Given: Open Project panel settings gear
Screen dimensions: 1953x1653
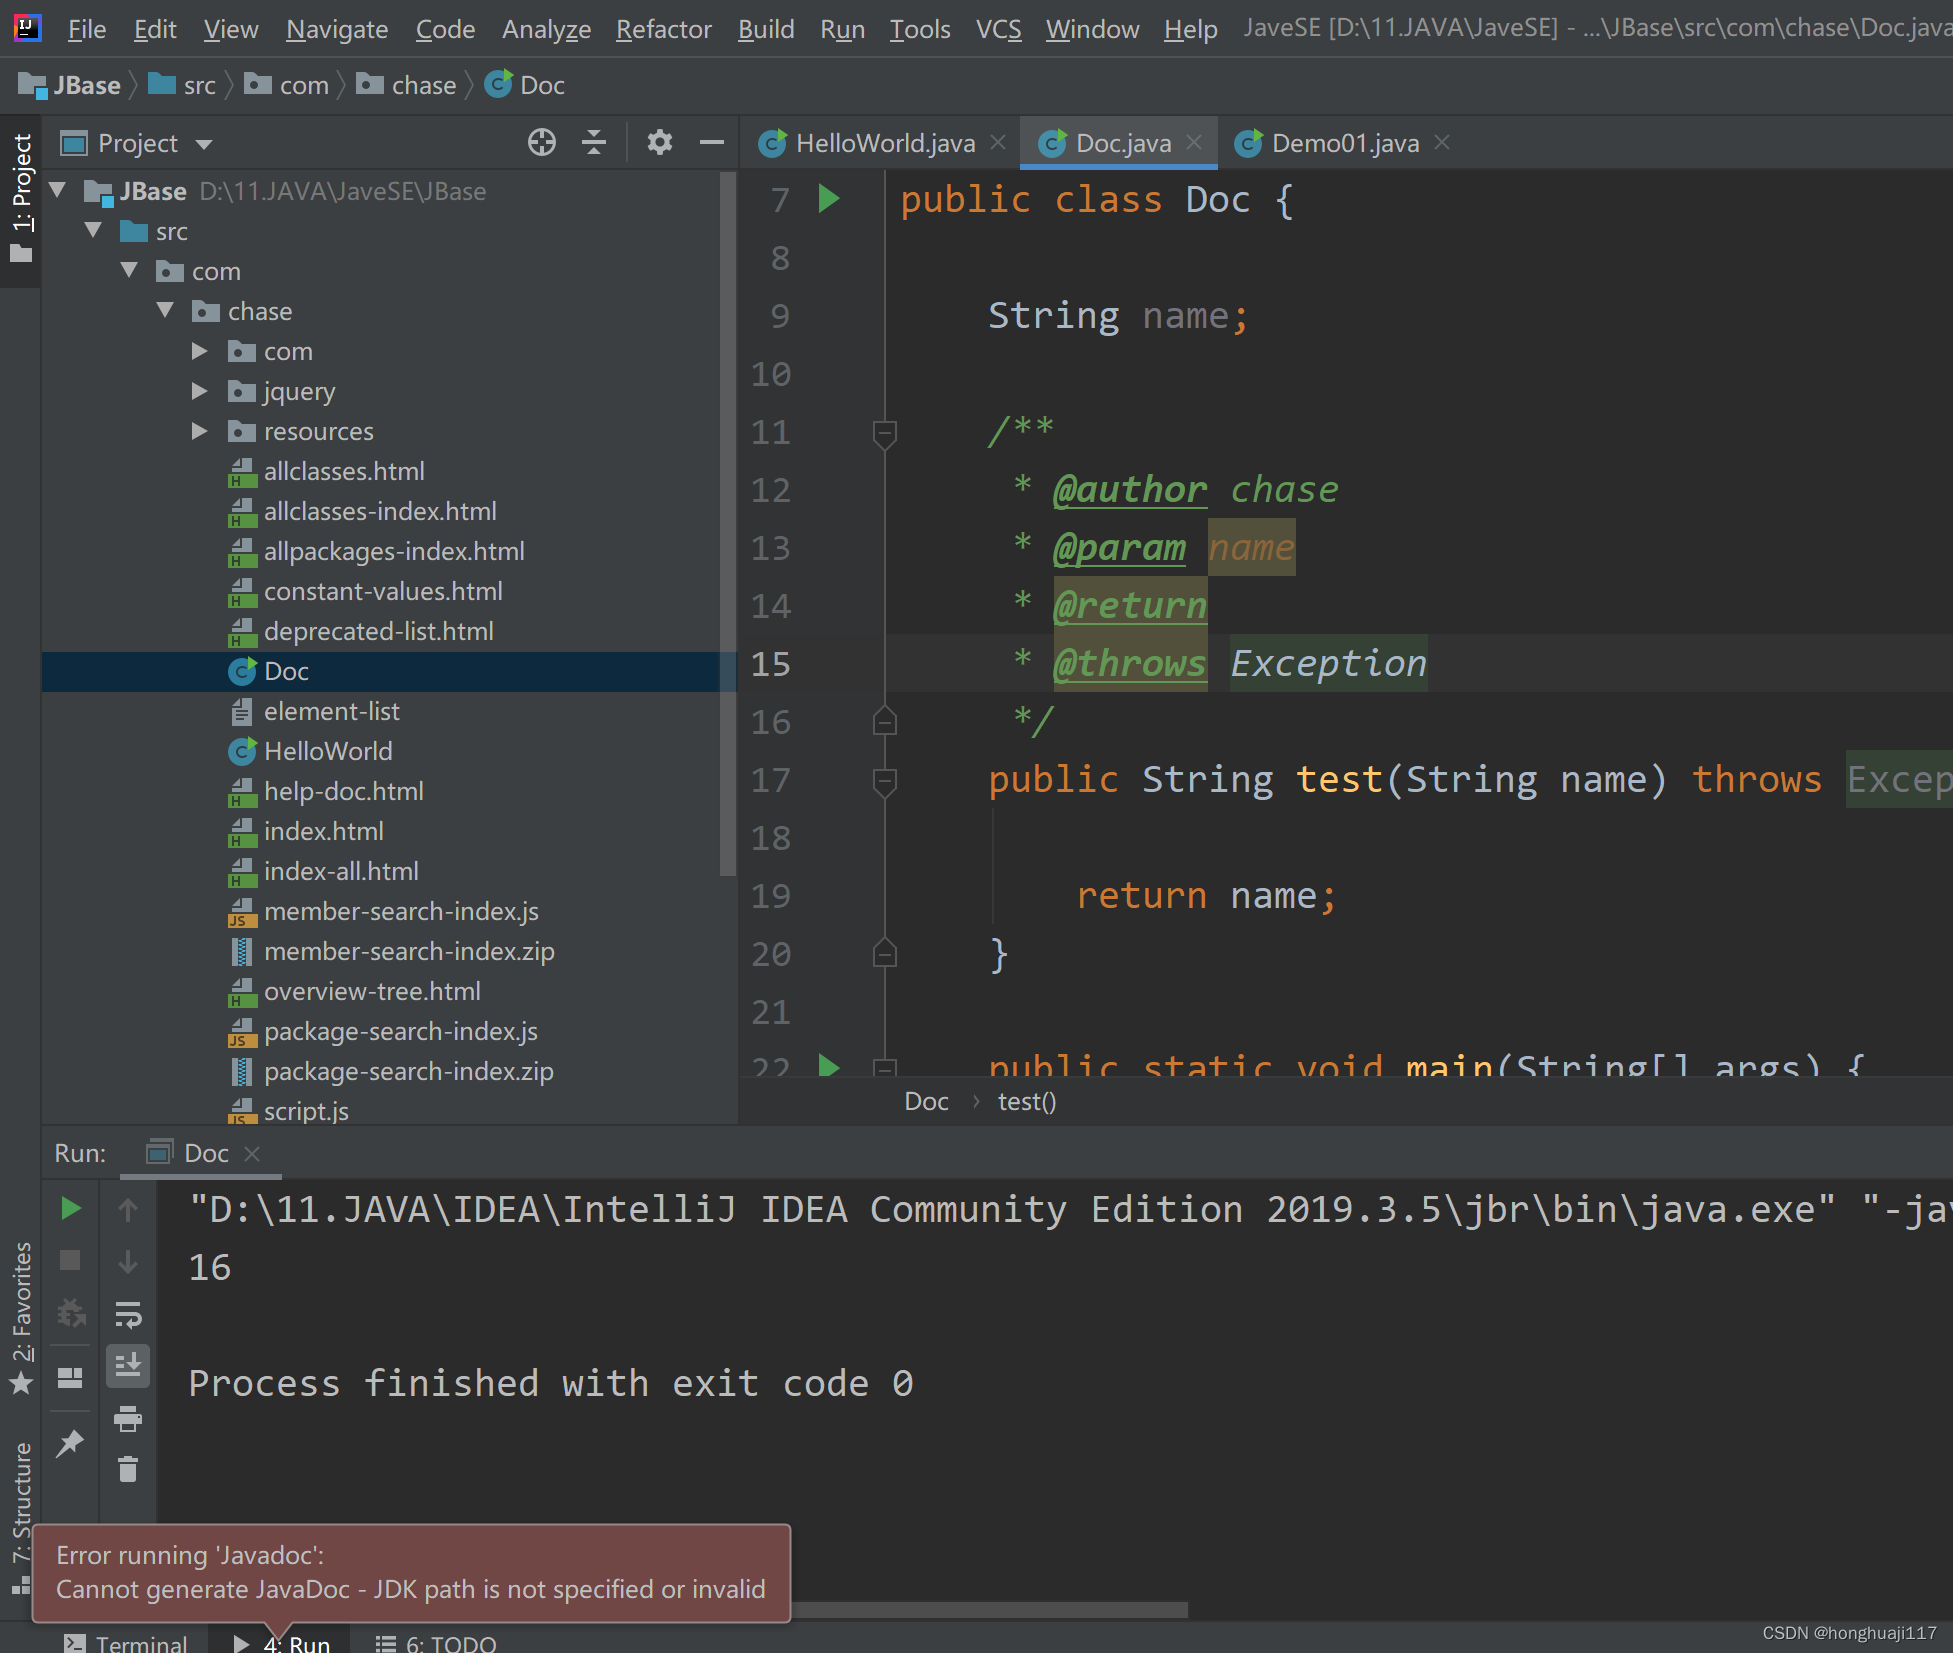Looking at the screenshot, I should tap(659, 143).
